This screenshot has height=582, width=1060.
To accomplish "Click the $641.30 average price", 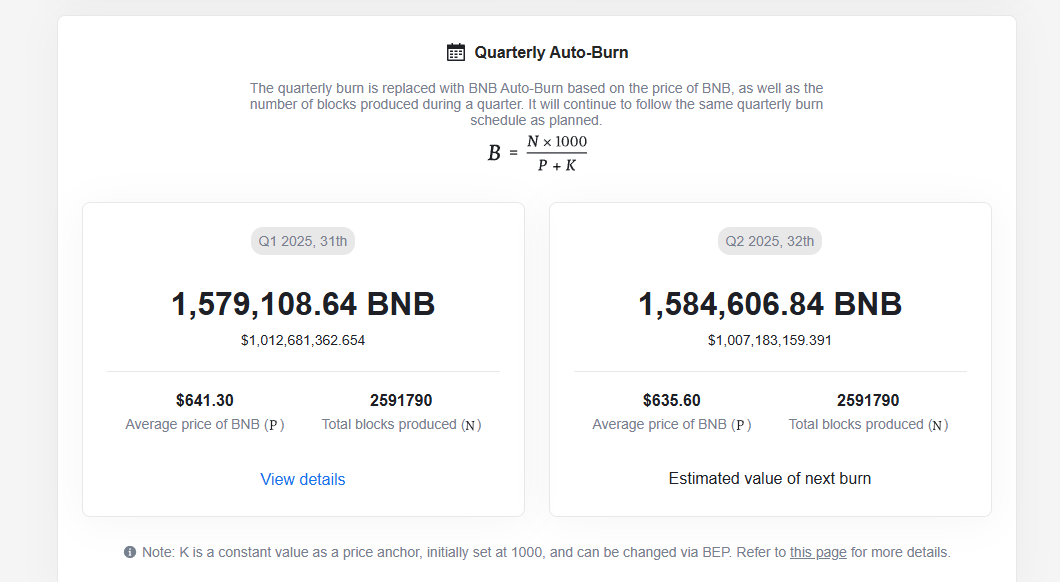I will [205, 400].
